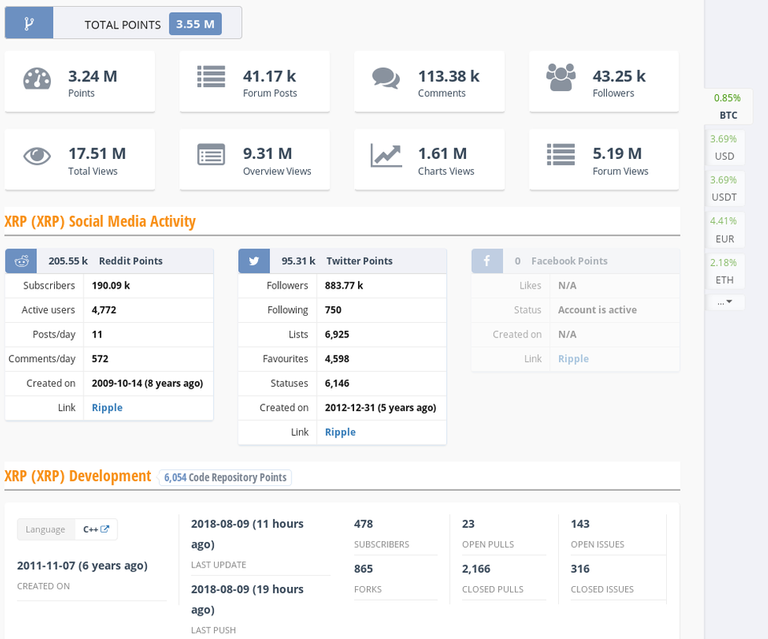
Task: Click the 23 Open Pulls stat
Action: [468, 524]
